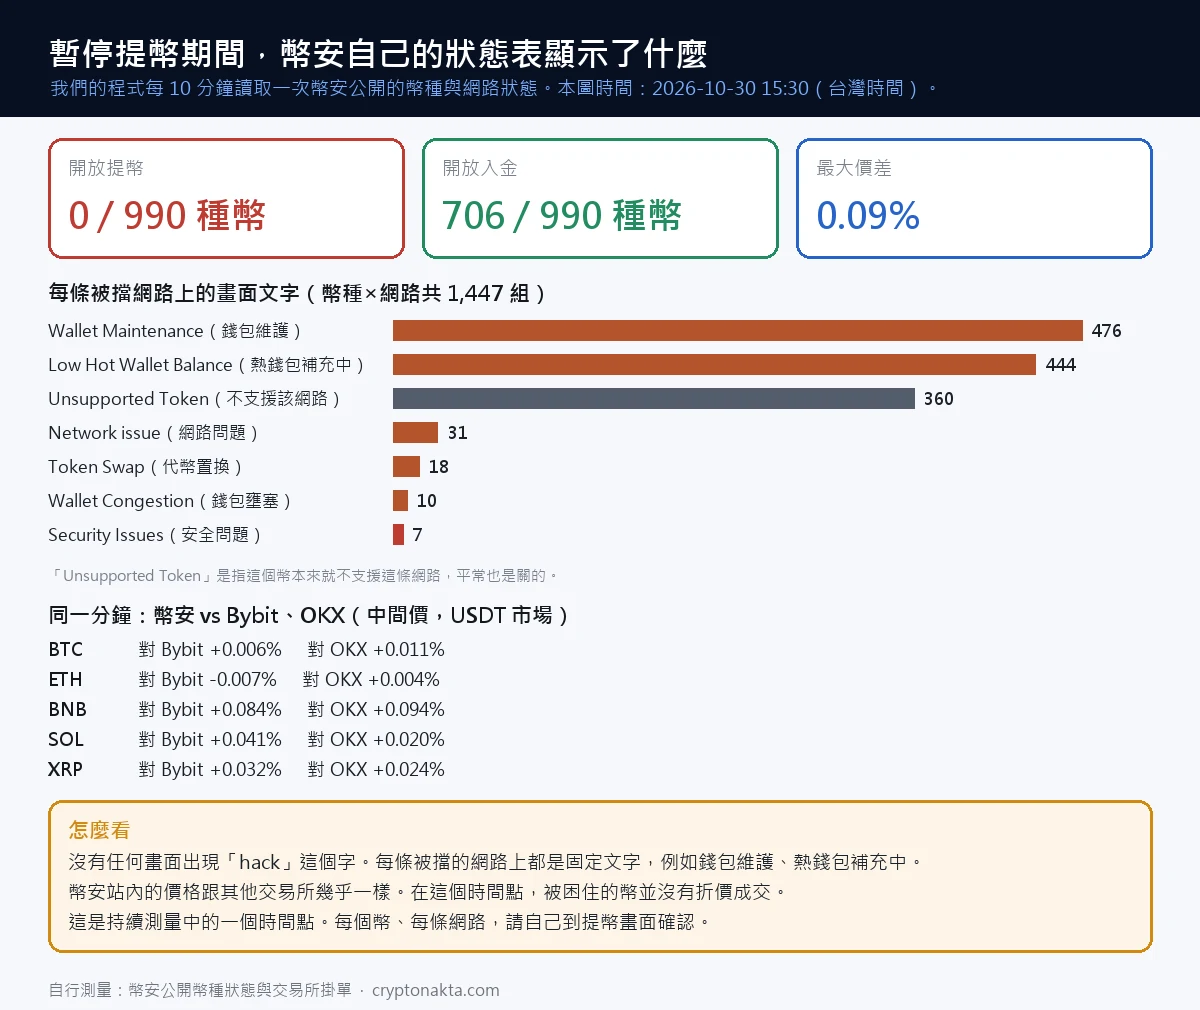Click the heading 幣安 vs Bybit、OKX

click(310, 615)
